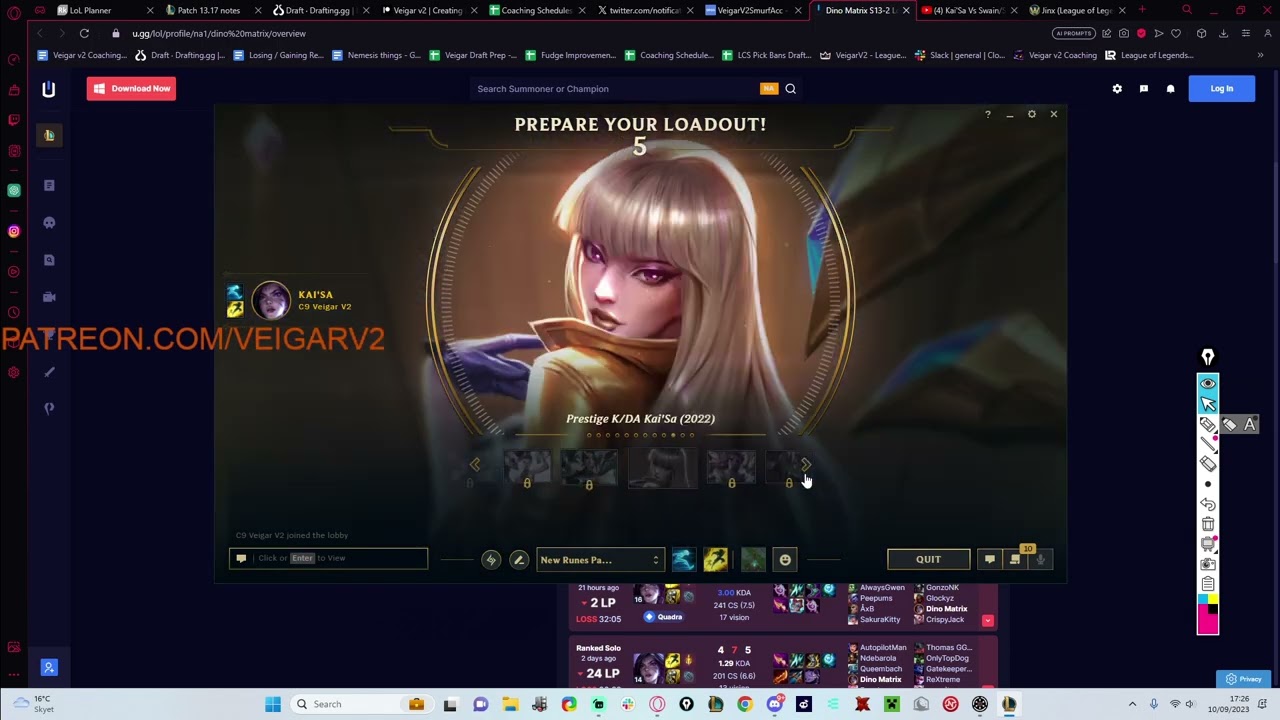1280x720 pixels.
Task: Toggle the voice chat microphone icon
Action: [x=1040, y=560]
